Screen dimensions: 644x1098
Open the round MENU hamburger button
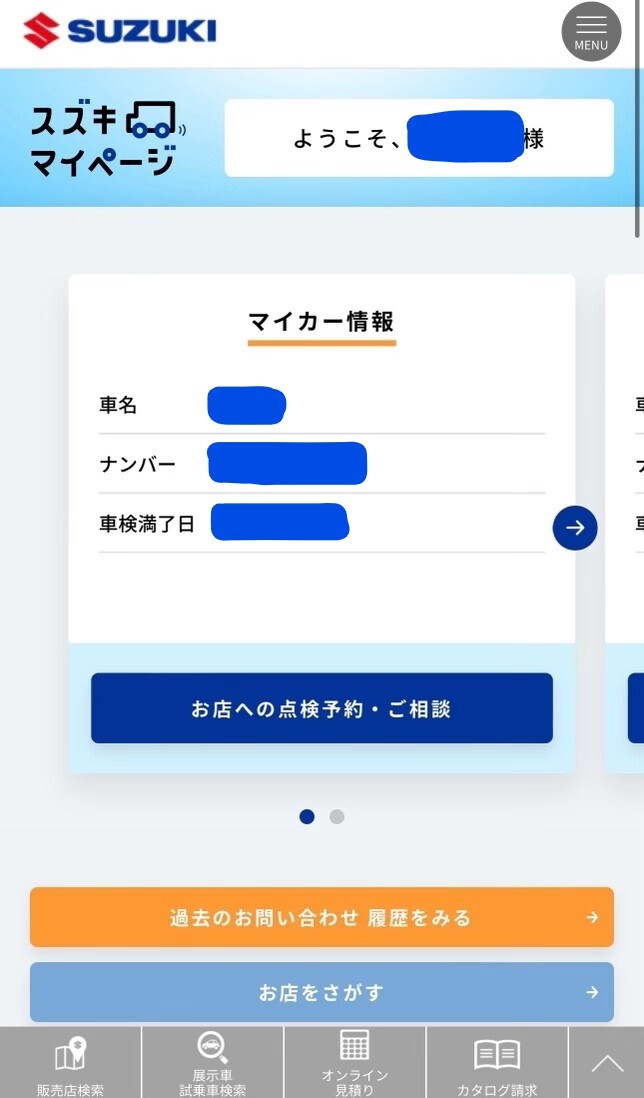click(x=591, y=32)
